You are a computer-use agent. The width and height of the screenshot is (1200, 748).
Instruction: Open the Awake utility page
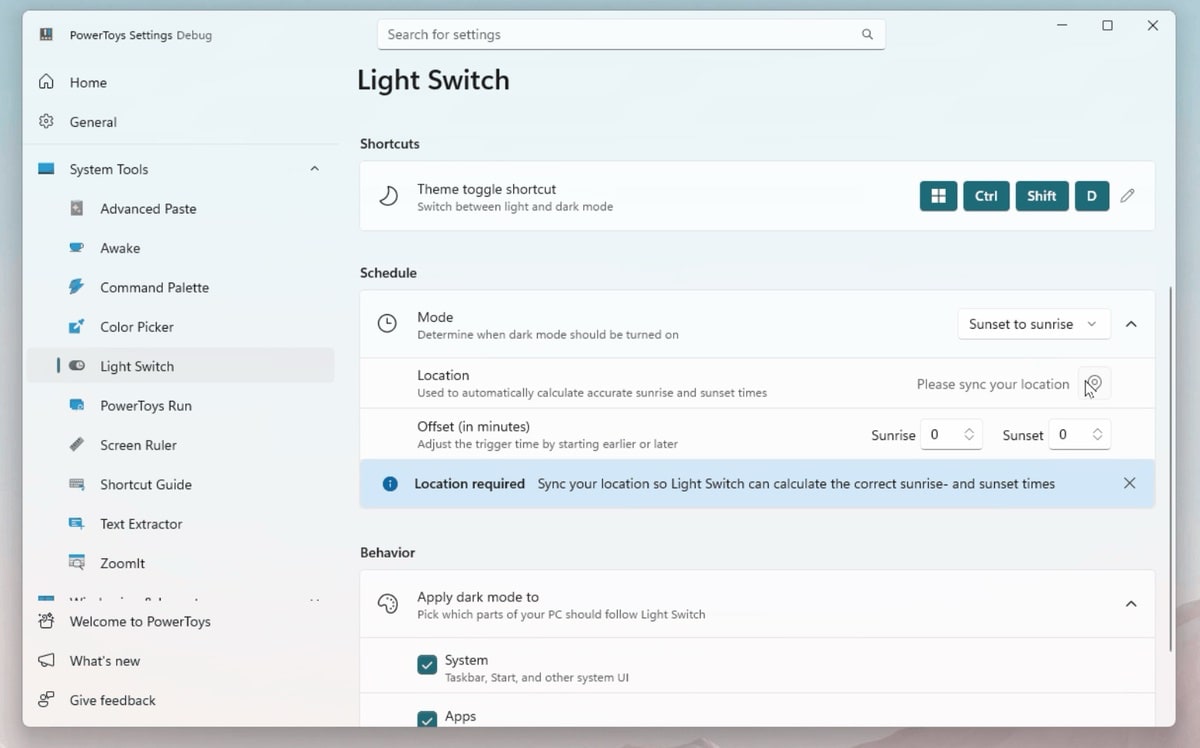120,248
